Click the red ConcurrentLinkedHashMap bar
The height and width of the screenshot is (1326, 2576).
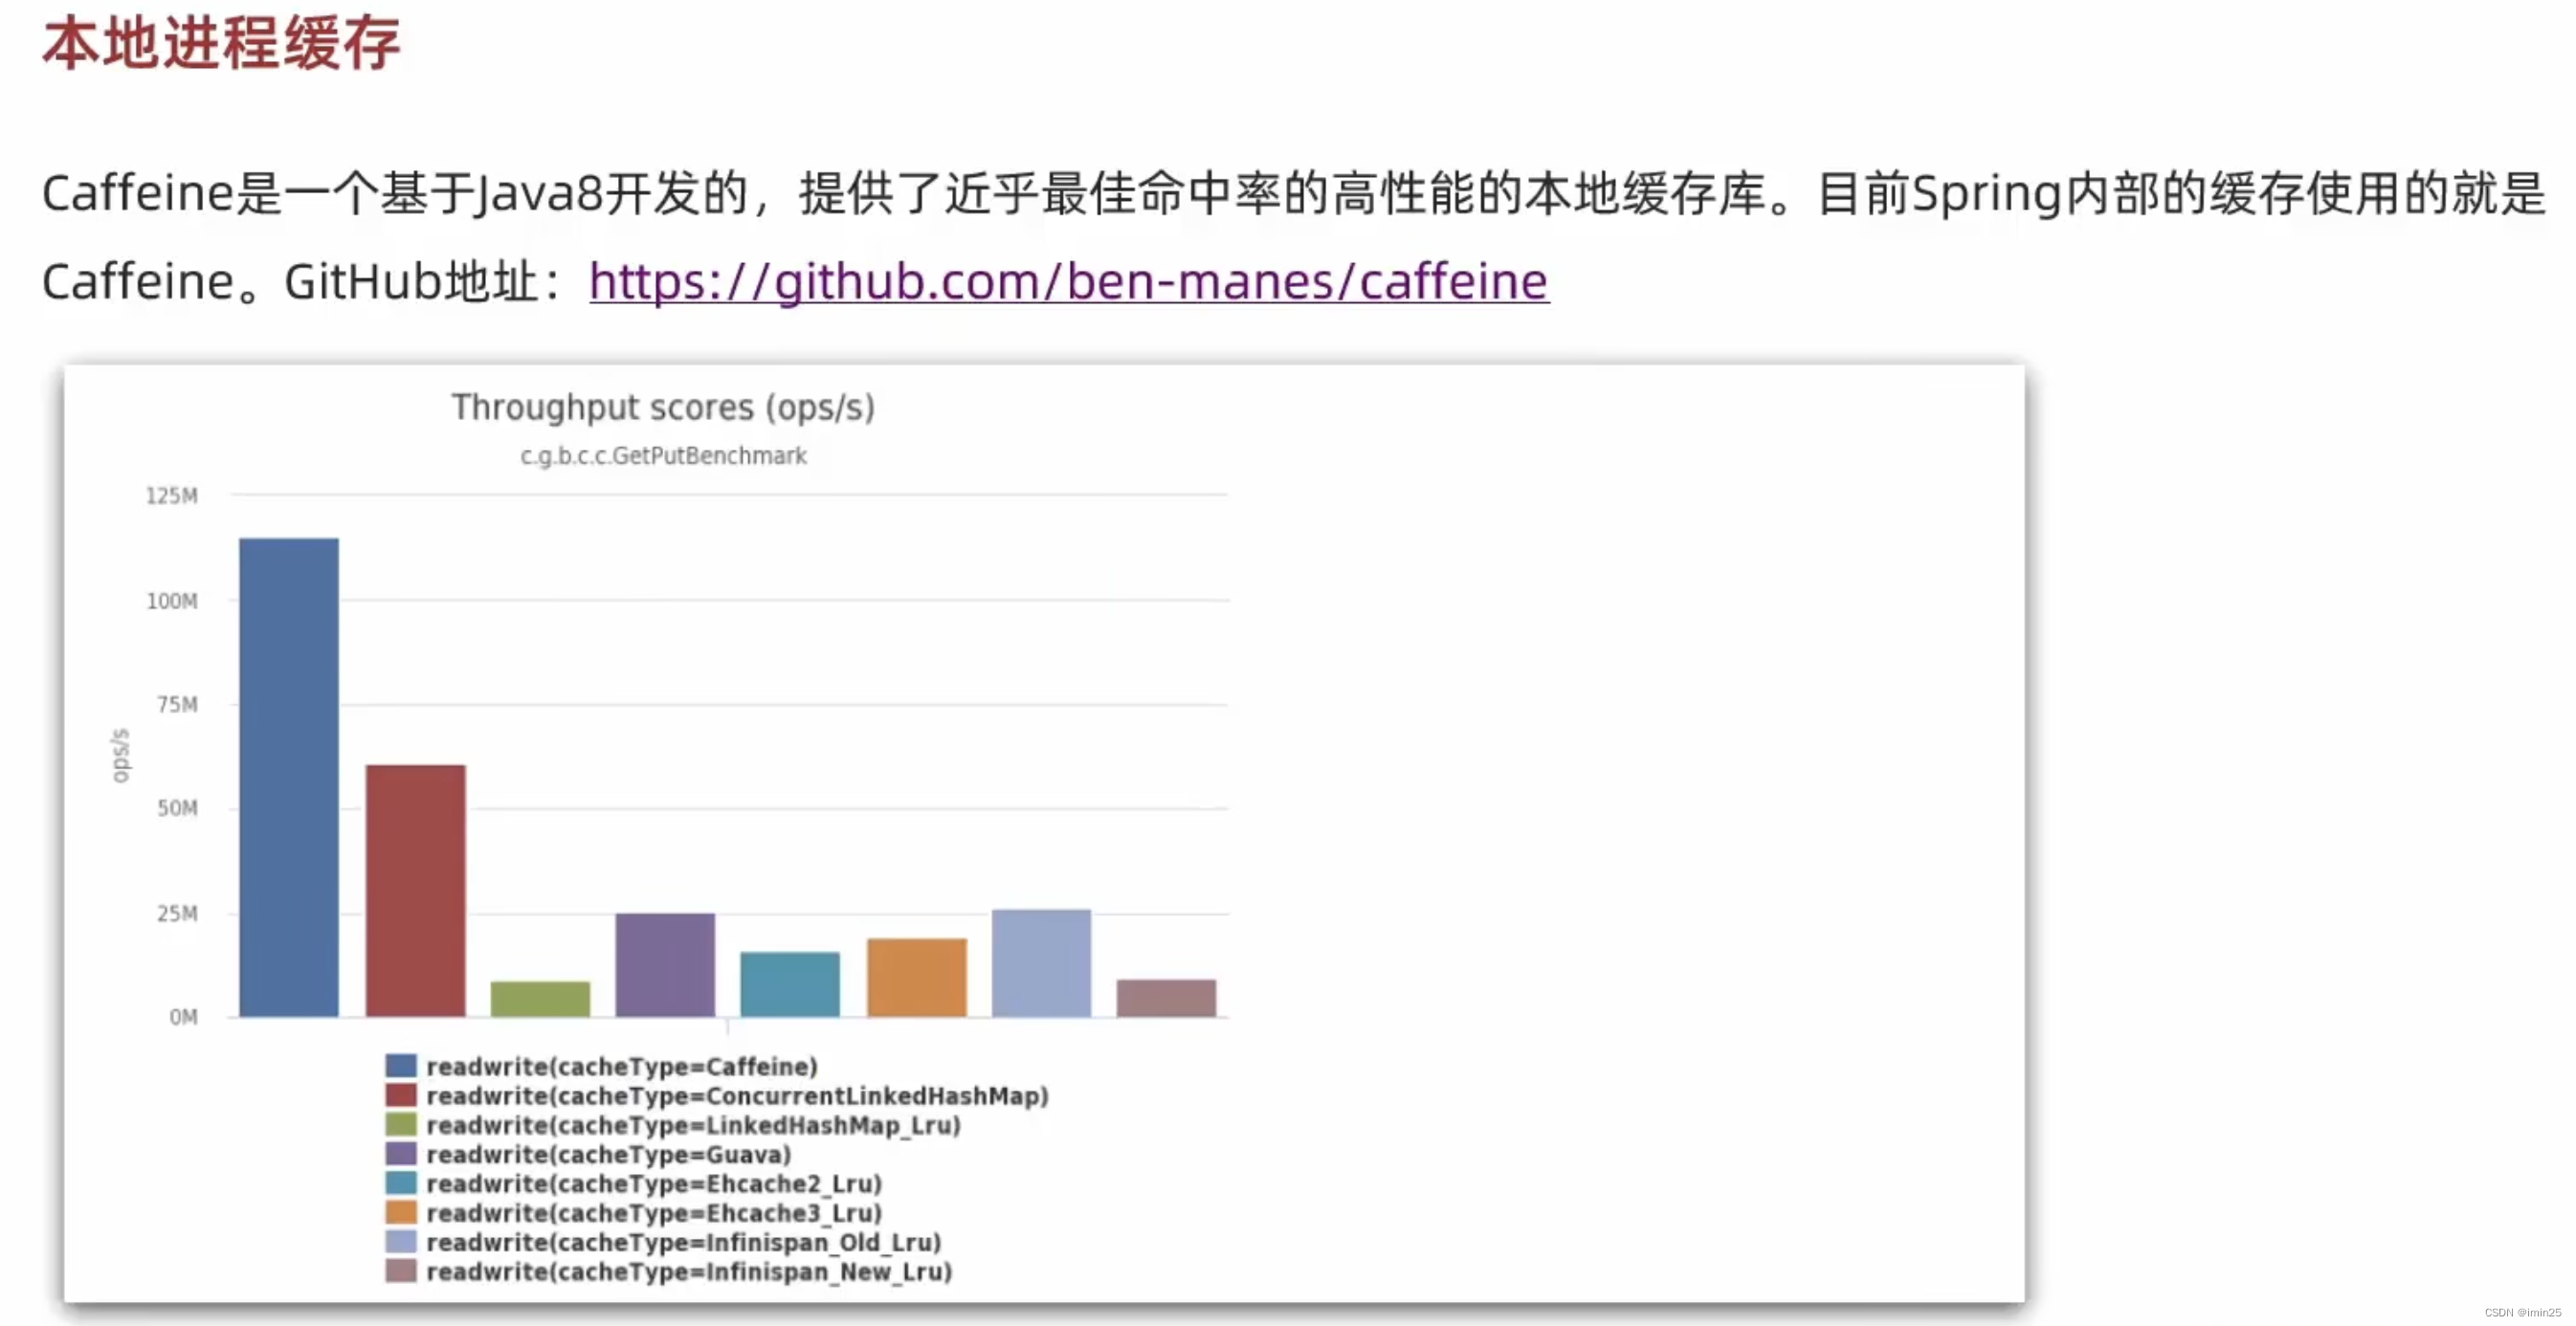(415, 891)
